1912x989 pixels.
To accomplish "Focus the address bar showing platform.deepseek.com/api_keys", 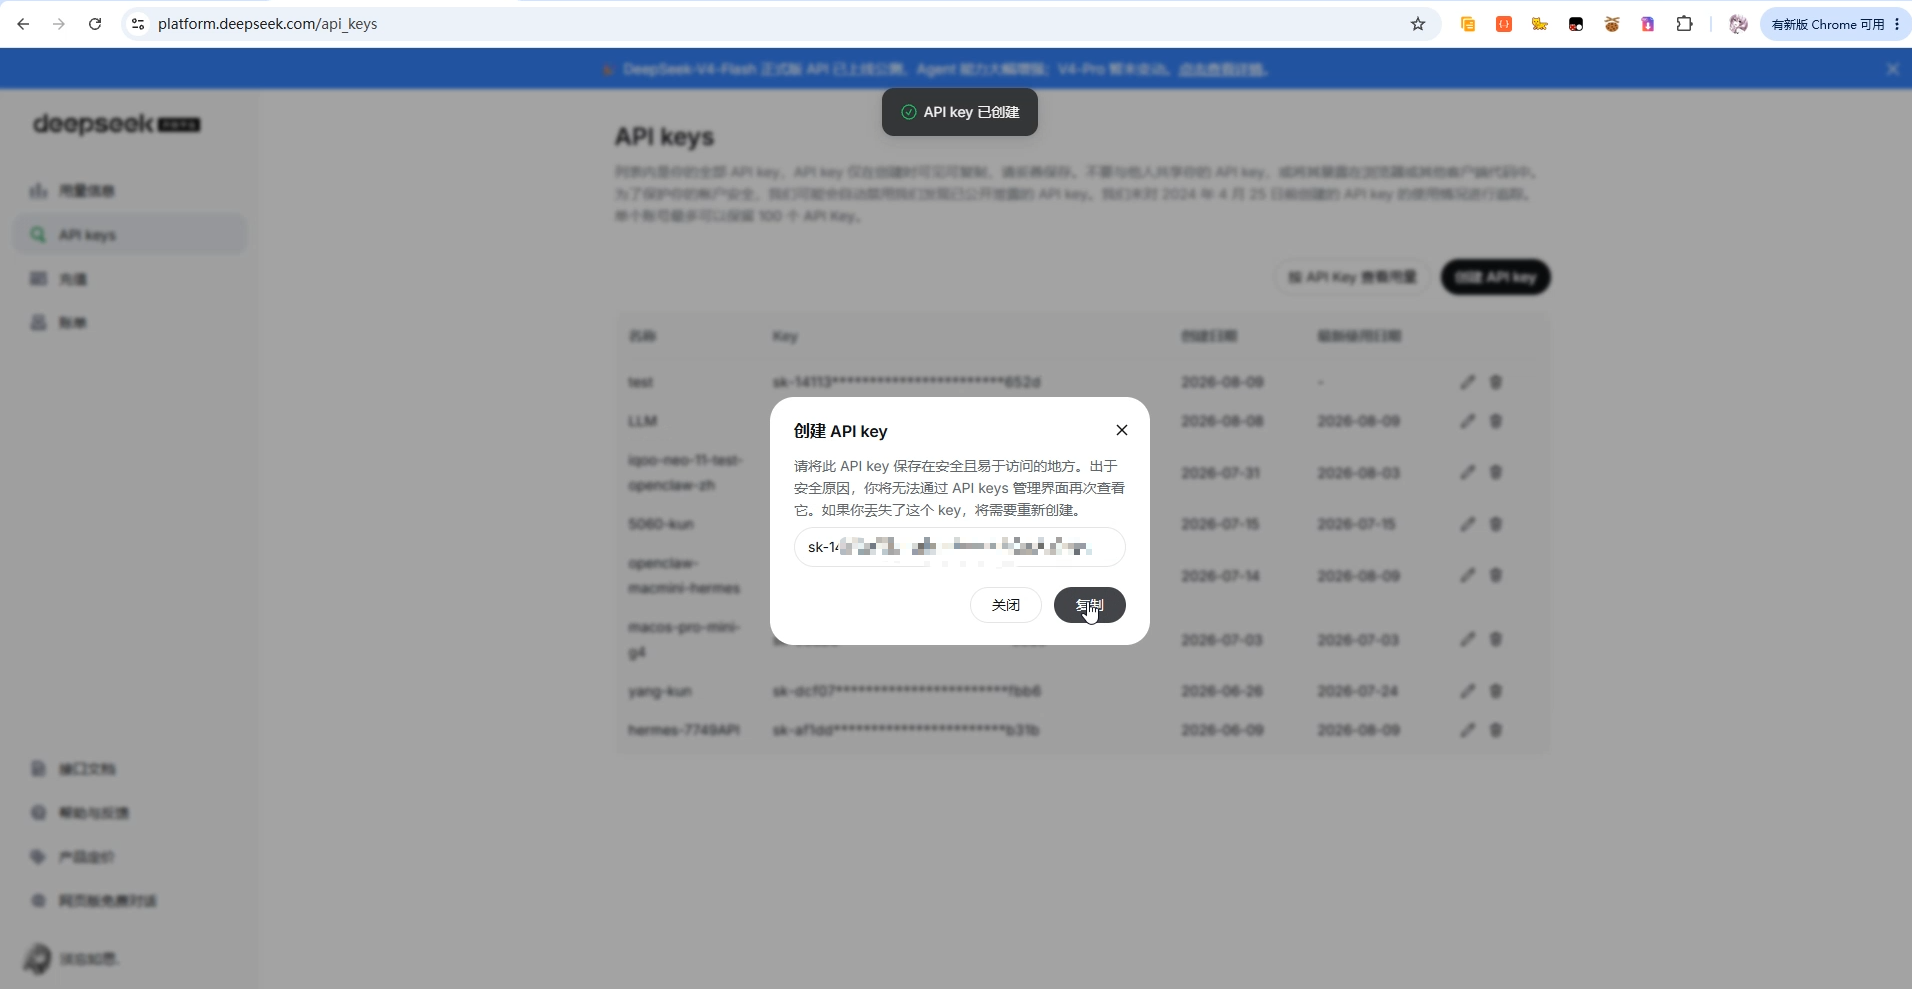I will 780,24.
